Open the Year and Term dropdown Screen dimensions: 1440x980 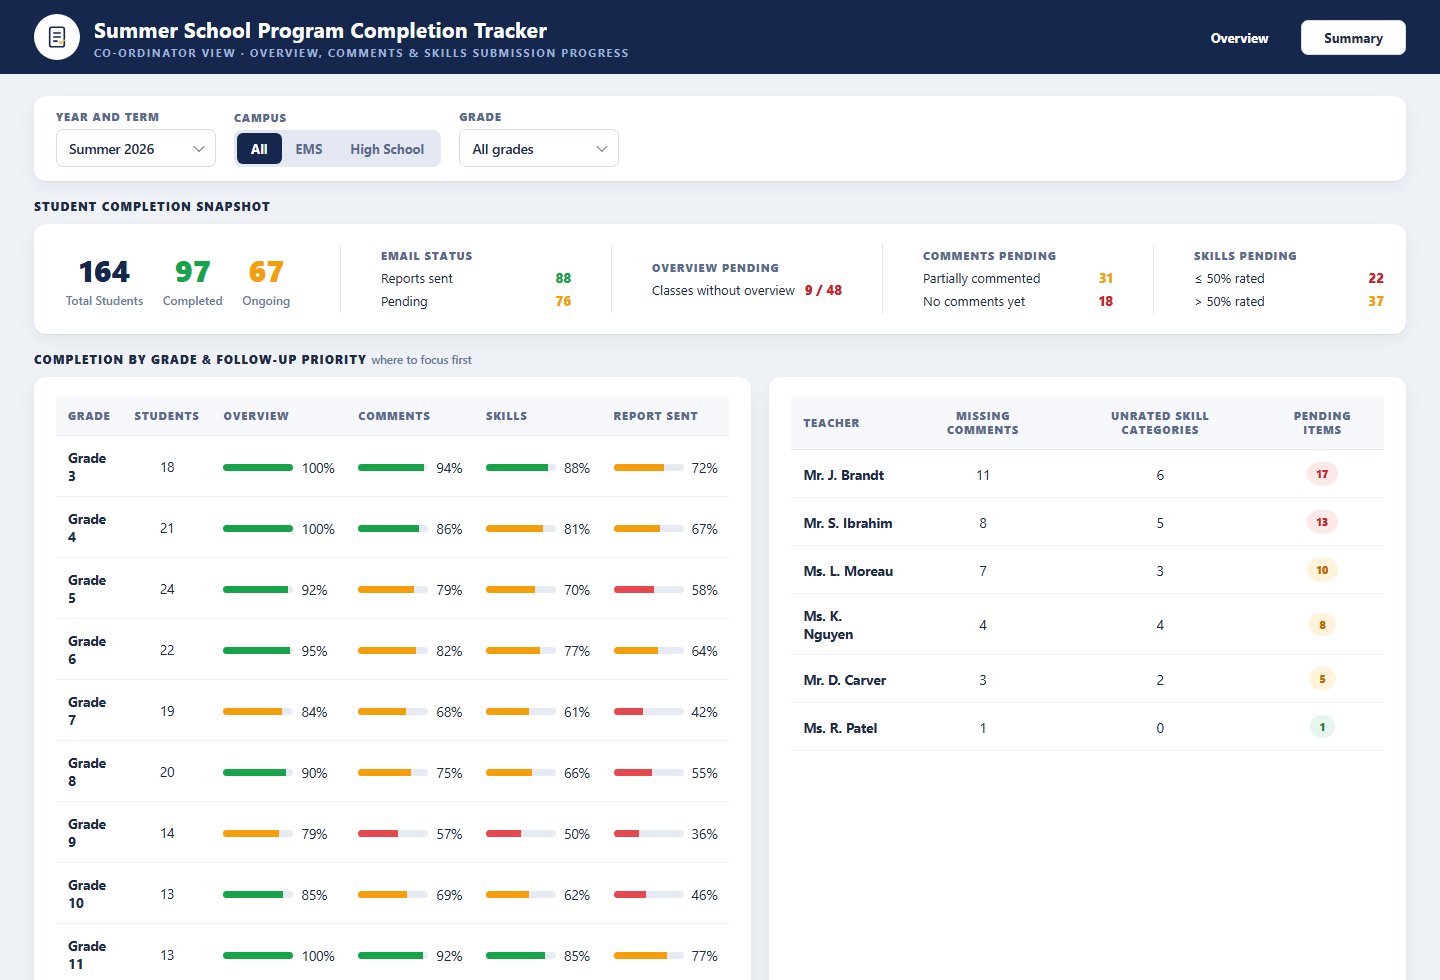coord(136,149)
